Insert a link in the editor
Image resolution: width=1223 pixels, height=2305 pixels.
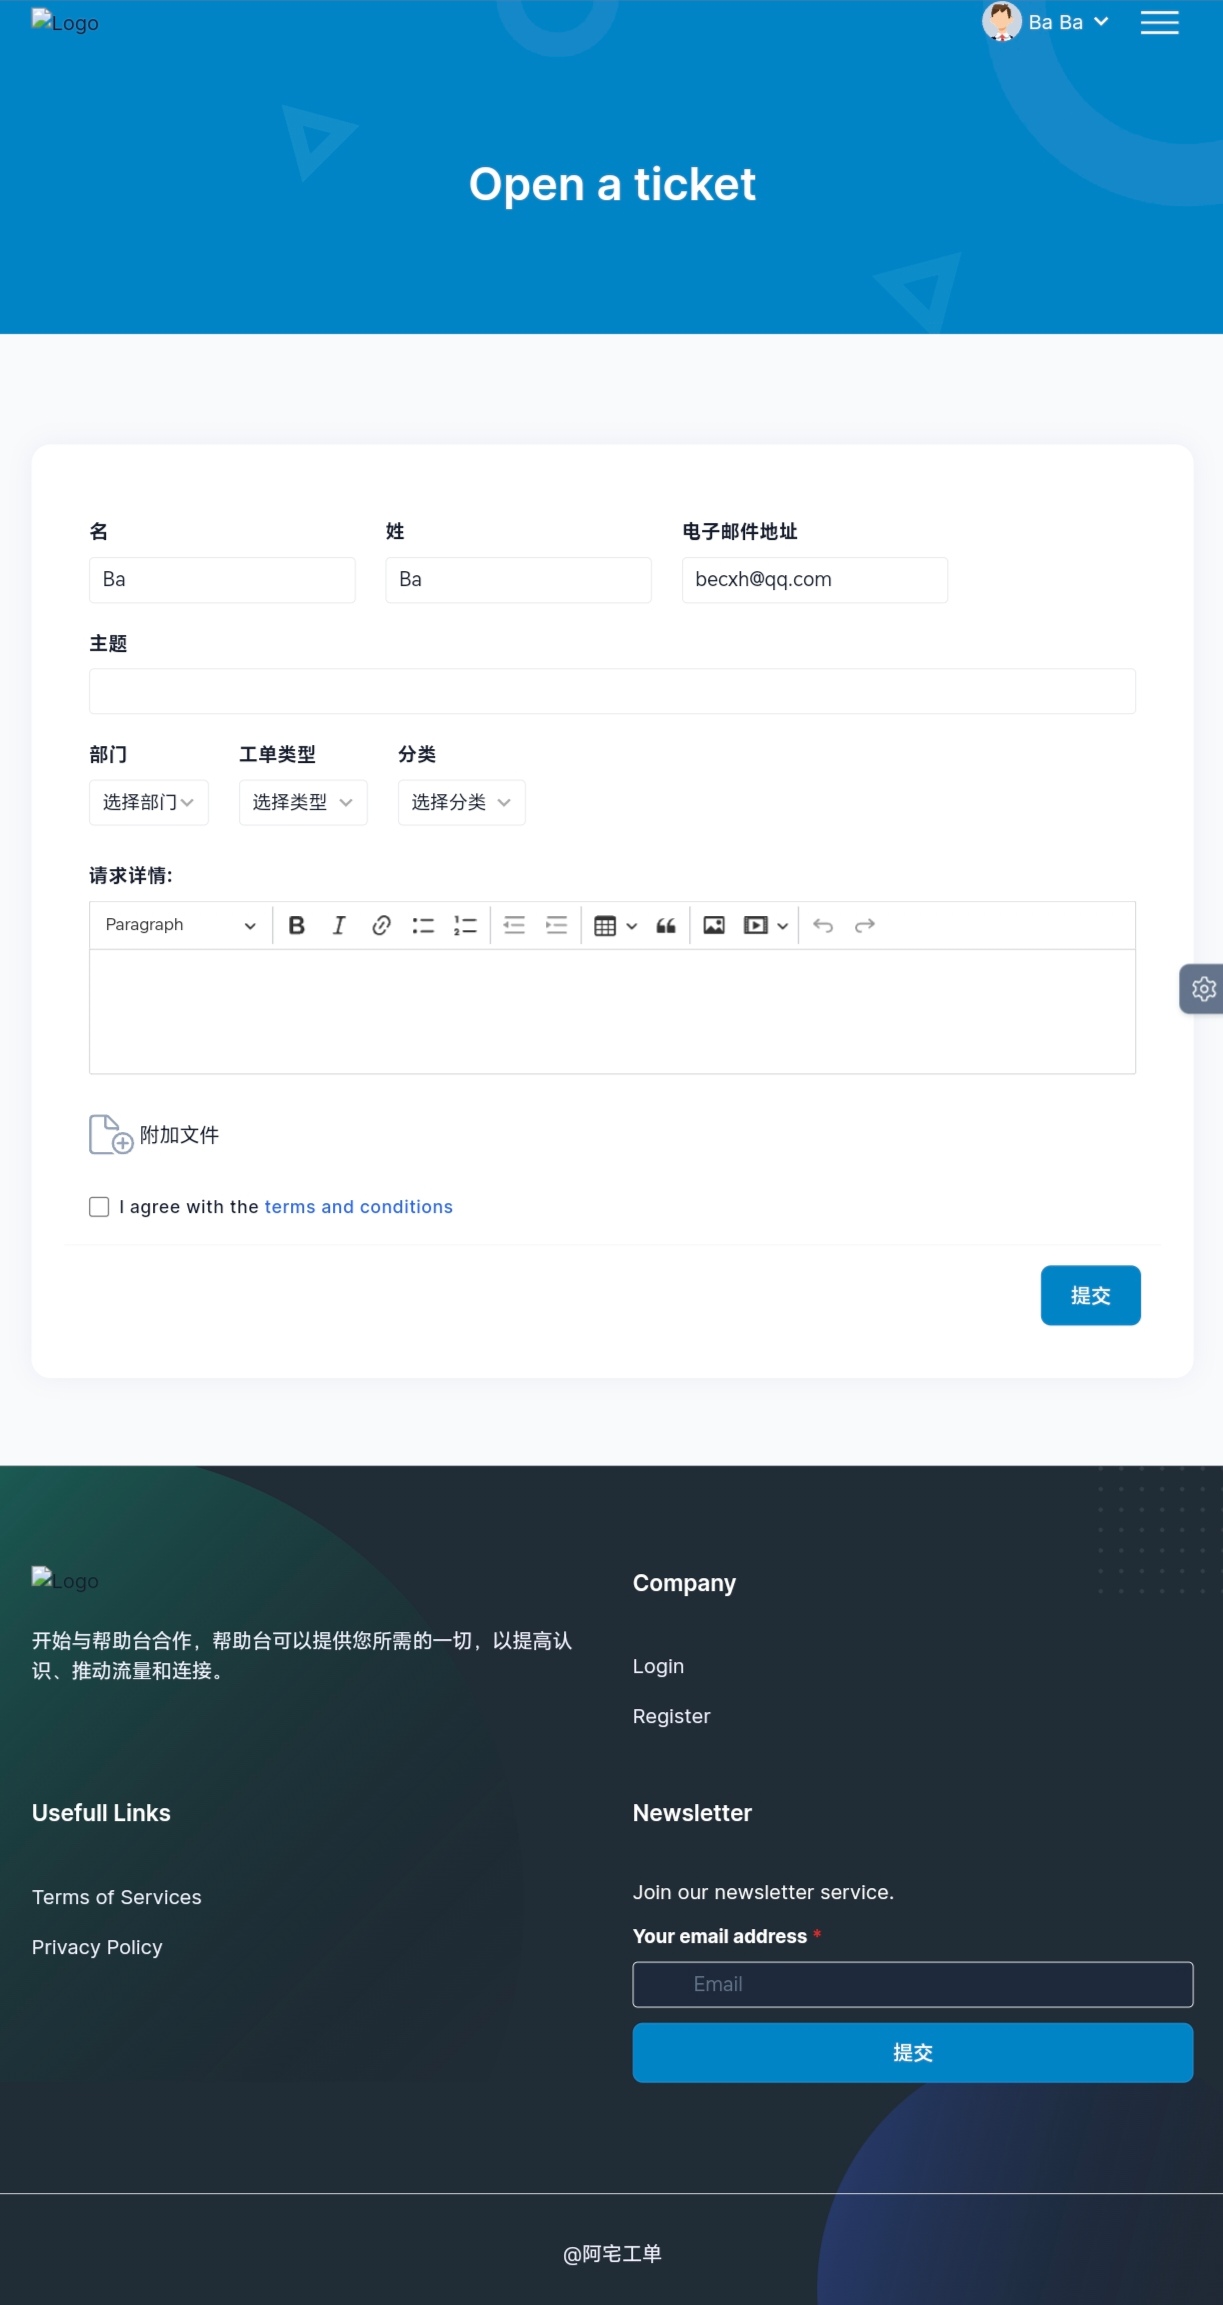[381, 925]
